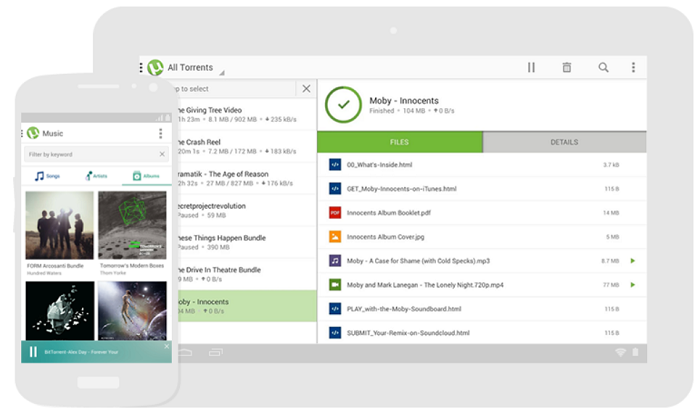Image resolution: width=700 pixels, height=417 pixels.
Task: Pause torrents using tablet toolbar pause icon
Action: click(531, 67)
